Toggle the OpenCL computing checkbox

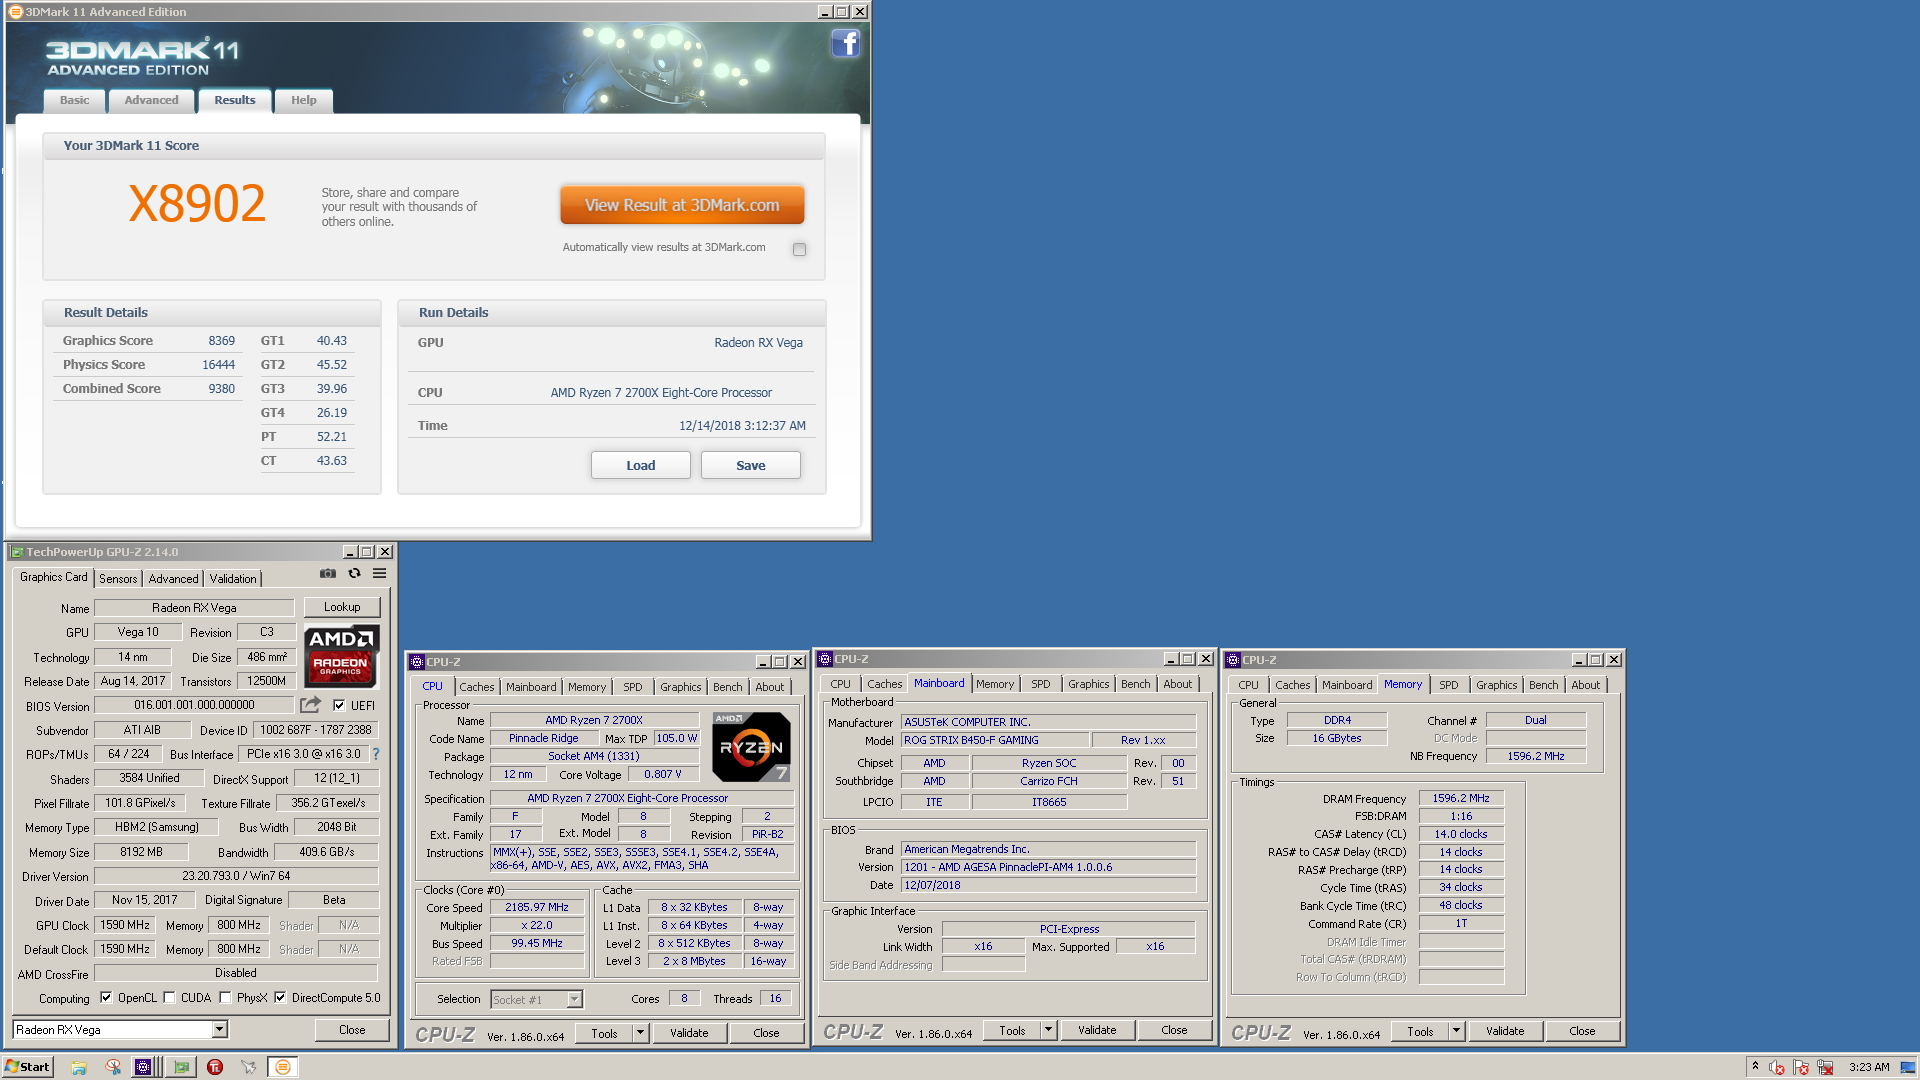(x=106, y=997)
